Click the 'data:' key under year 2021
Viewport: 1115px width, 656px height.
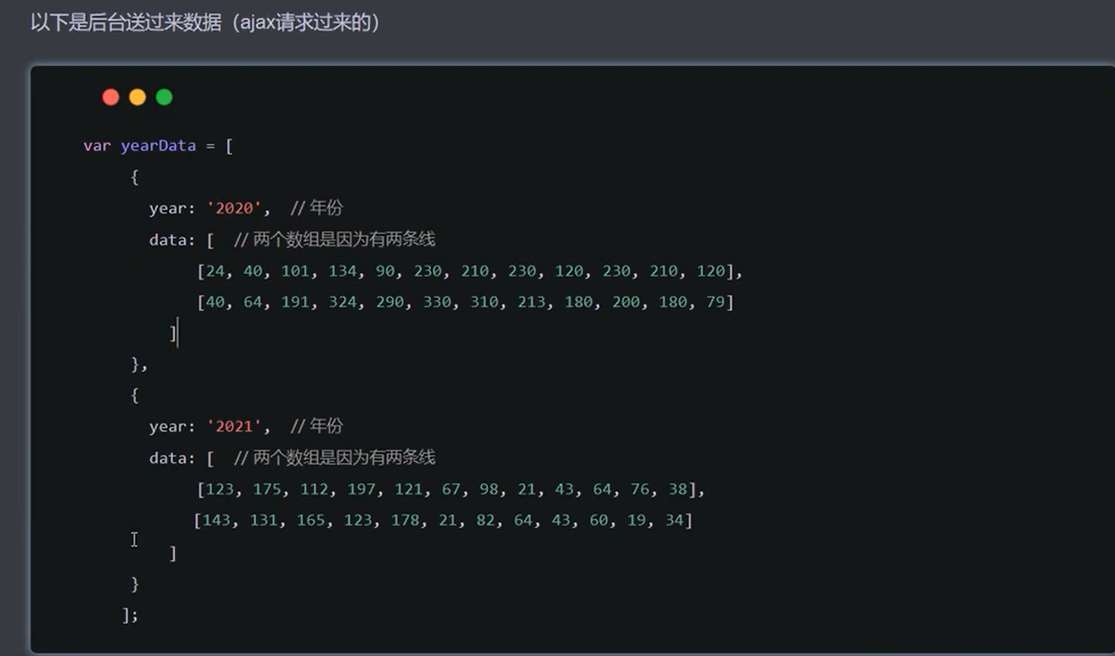point(171,458)
